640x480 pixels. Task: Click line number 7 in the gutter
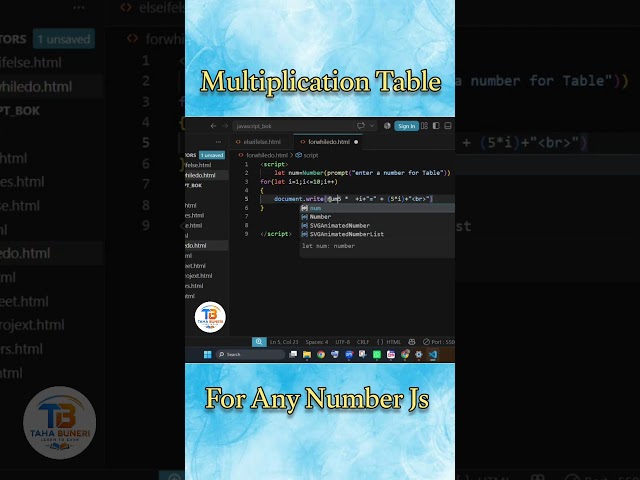click(246, 216)
